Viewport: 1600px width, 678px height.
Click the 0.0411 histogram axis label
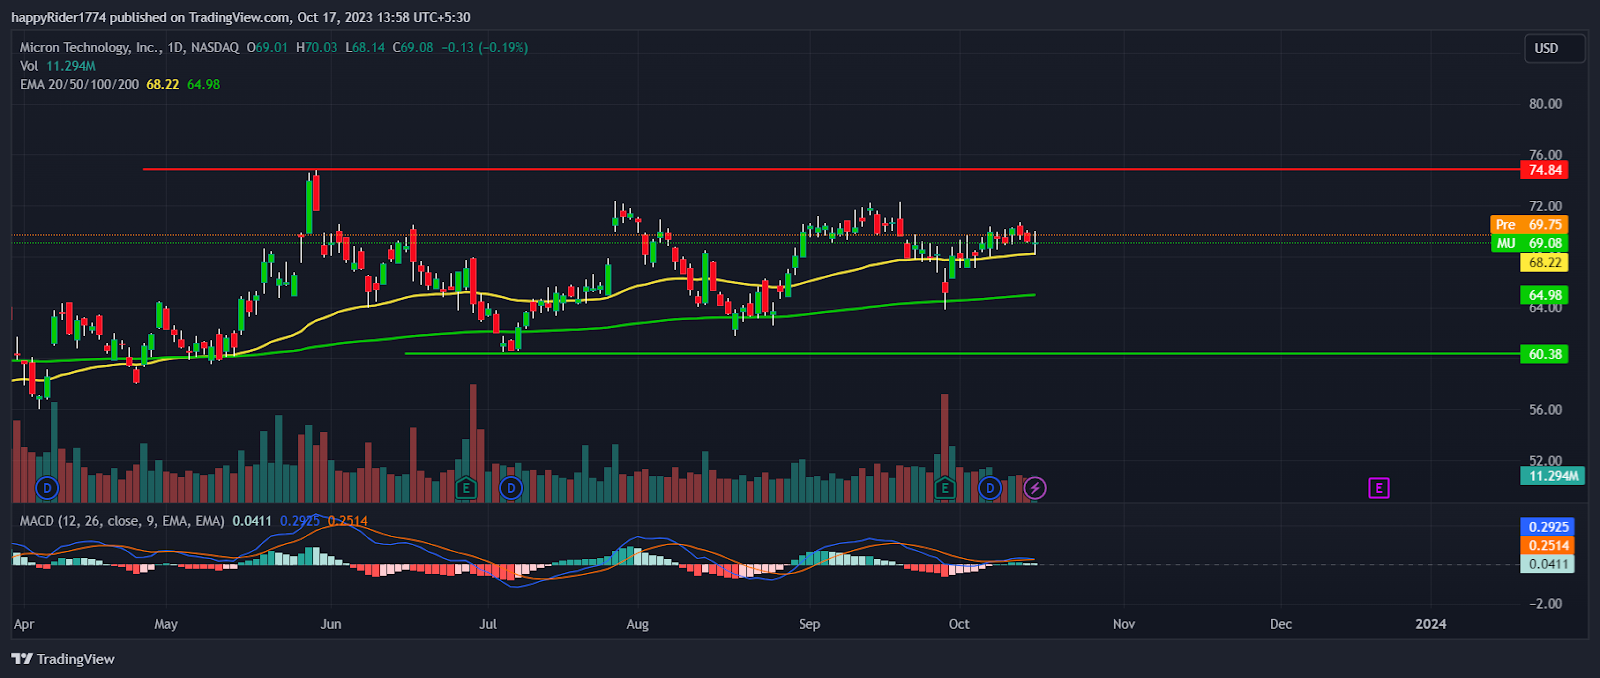pyautogui.click(x=1548, y=564)
